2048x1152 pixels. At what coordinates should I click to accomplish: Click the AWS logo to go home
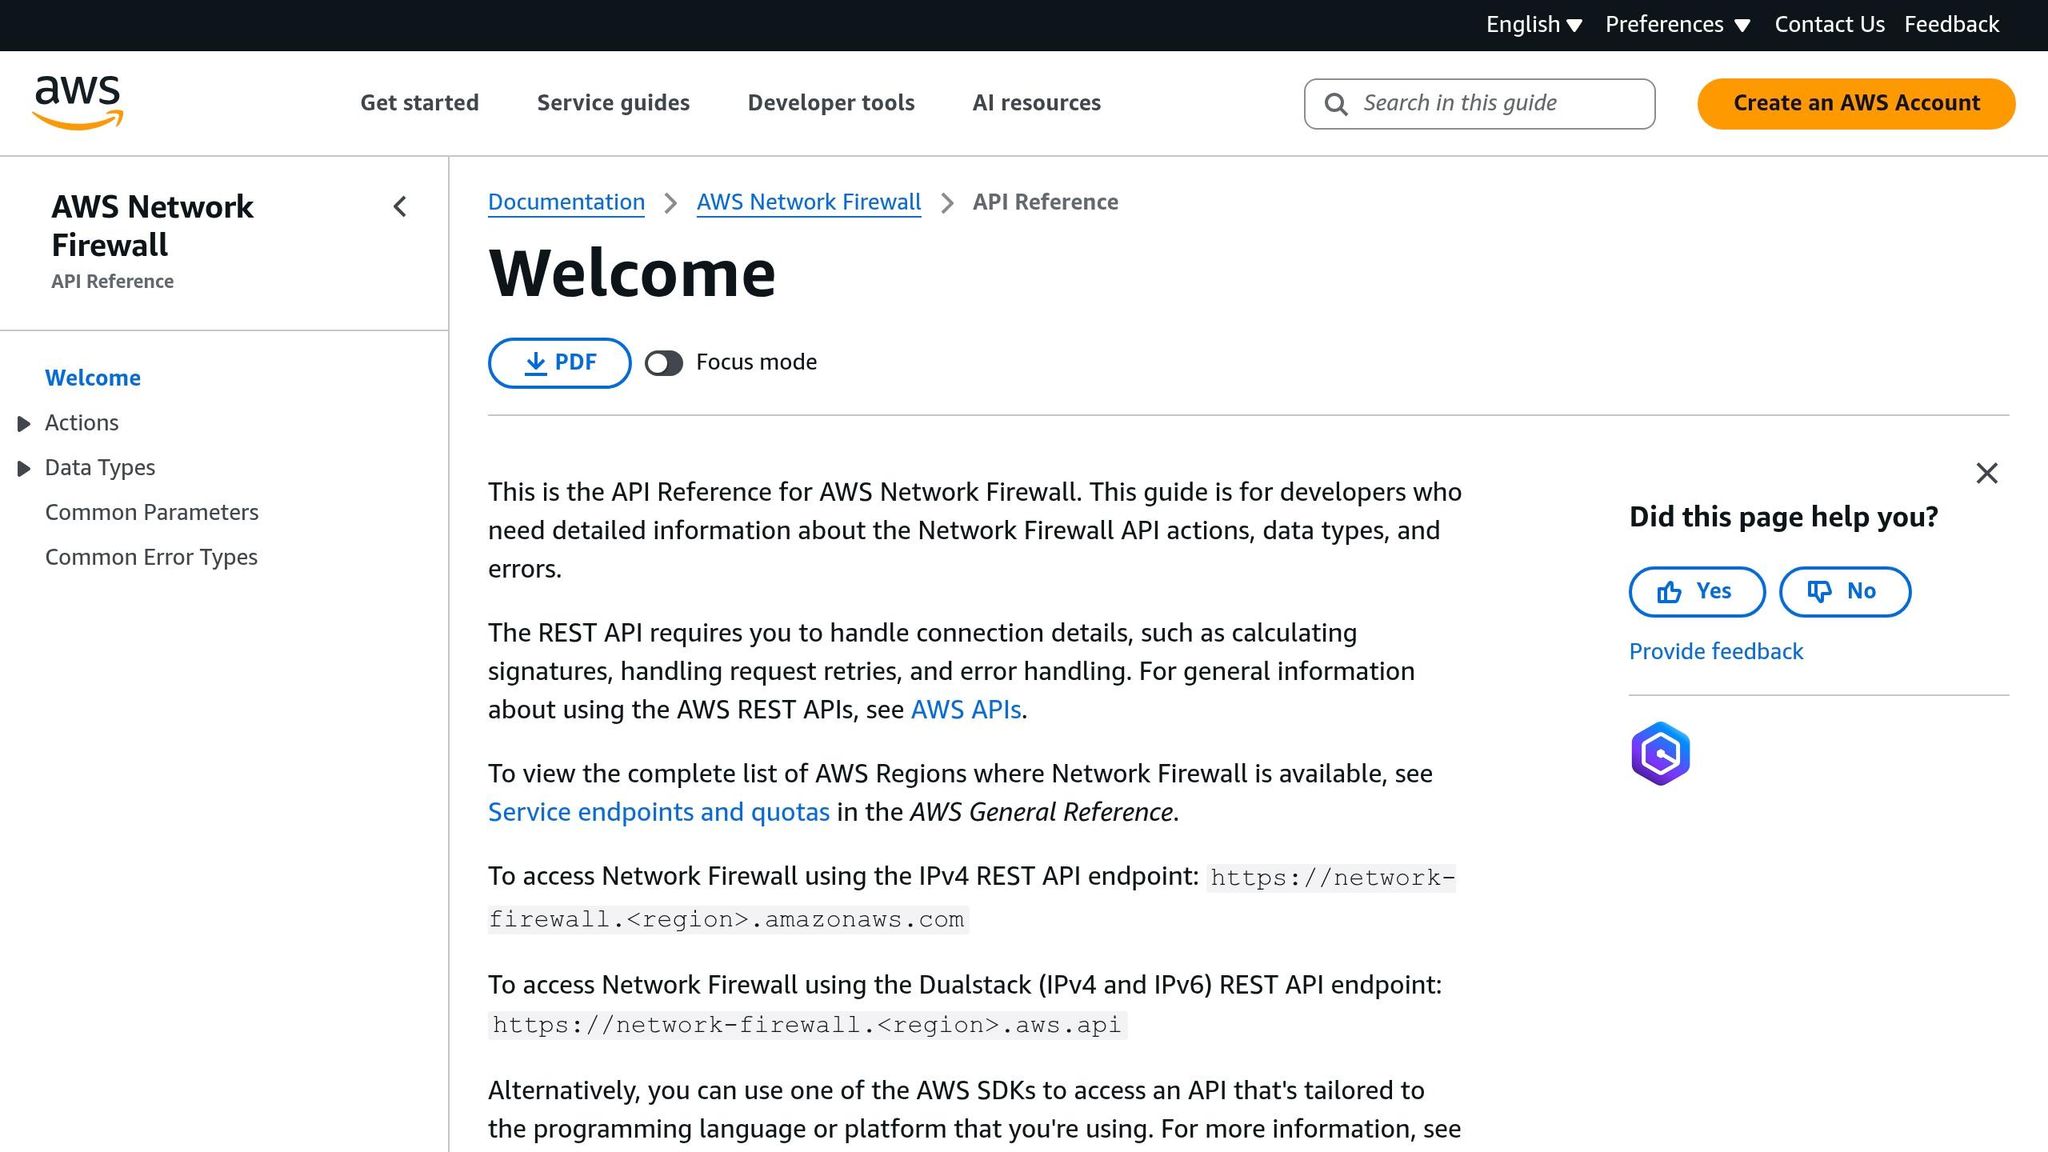(x=78, y=100)
